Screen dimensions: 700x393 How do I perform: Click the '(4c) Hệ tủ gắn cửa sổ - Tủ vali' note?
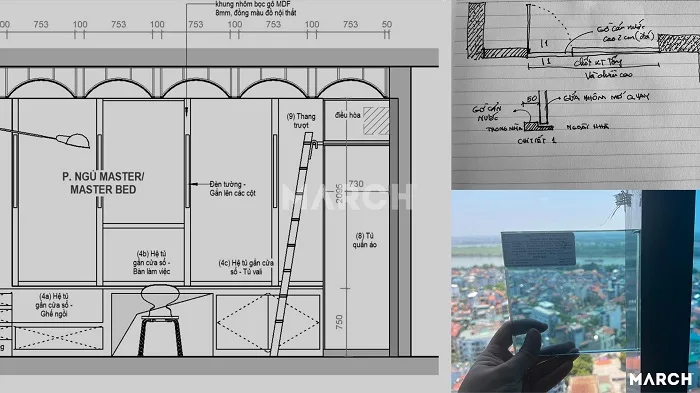(246, 267)
